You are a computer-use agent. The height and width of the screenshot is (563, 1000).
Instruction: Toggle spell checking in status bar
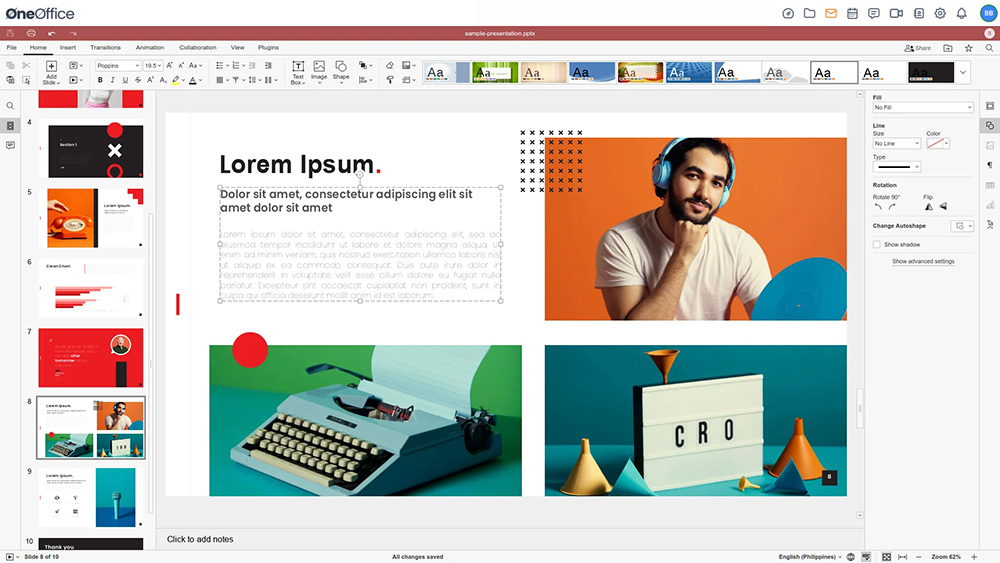[867, 556]
